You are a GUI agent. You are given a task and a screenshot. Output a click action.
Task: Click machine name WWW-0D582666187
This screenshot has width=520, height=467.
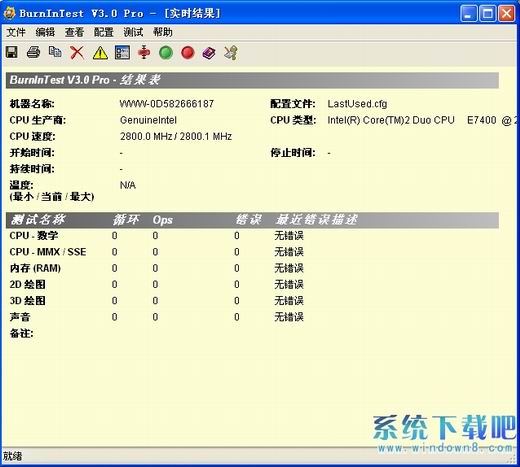167,104
